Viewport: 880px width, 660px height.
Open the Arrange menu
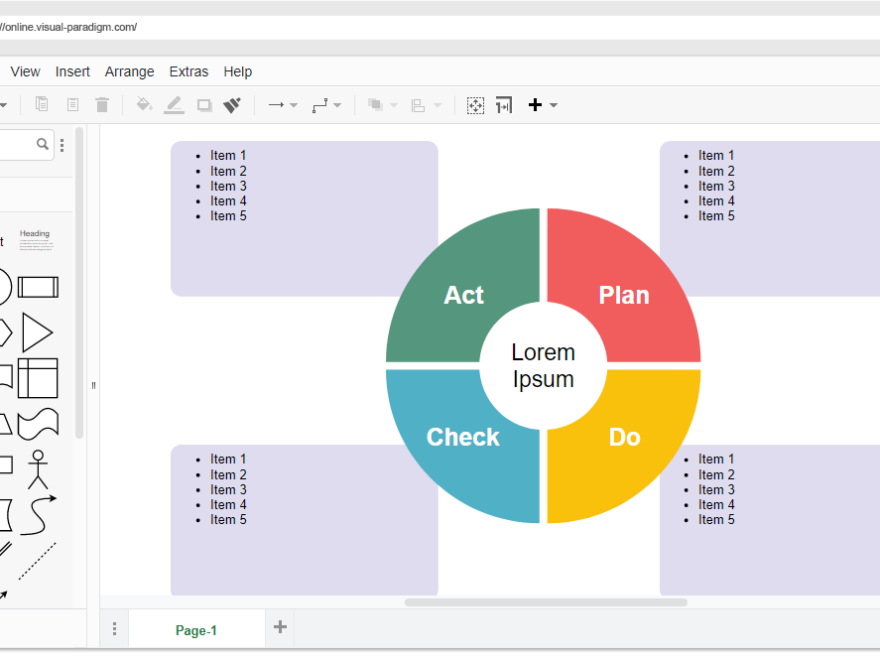(129, 71)
